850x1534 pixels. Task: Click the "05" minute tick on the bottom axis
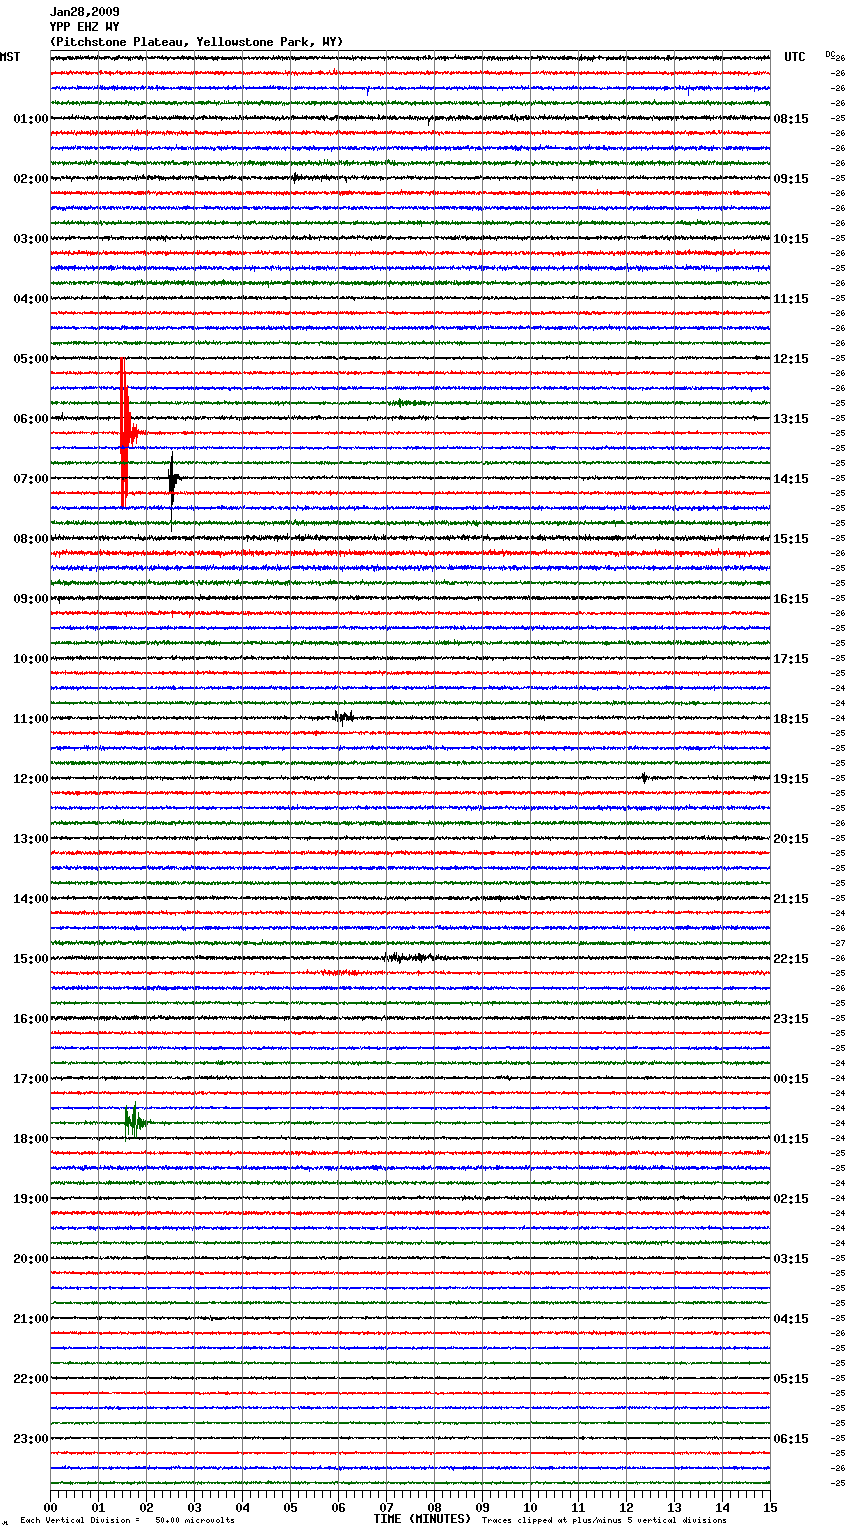point(290,1508)
